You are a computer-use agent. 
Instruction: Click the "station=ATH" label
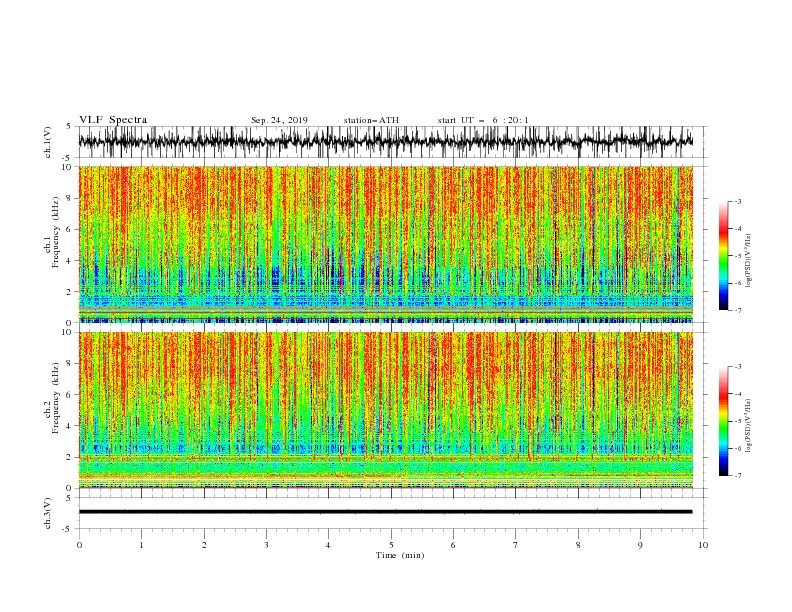[x=371, y=120]
